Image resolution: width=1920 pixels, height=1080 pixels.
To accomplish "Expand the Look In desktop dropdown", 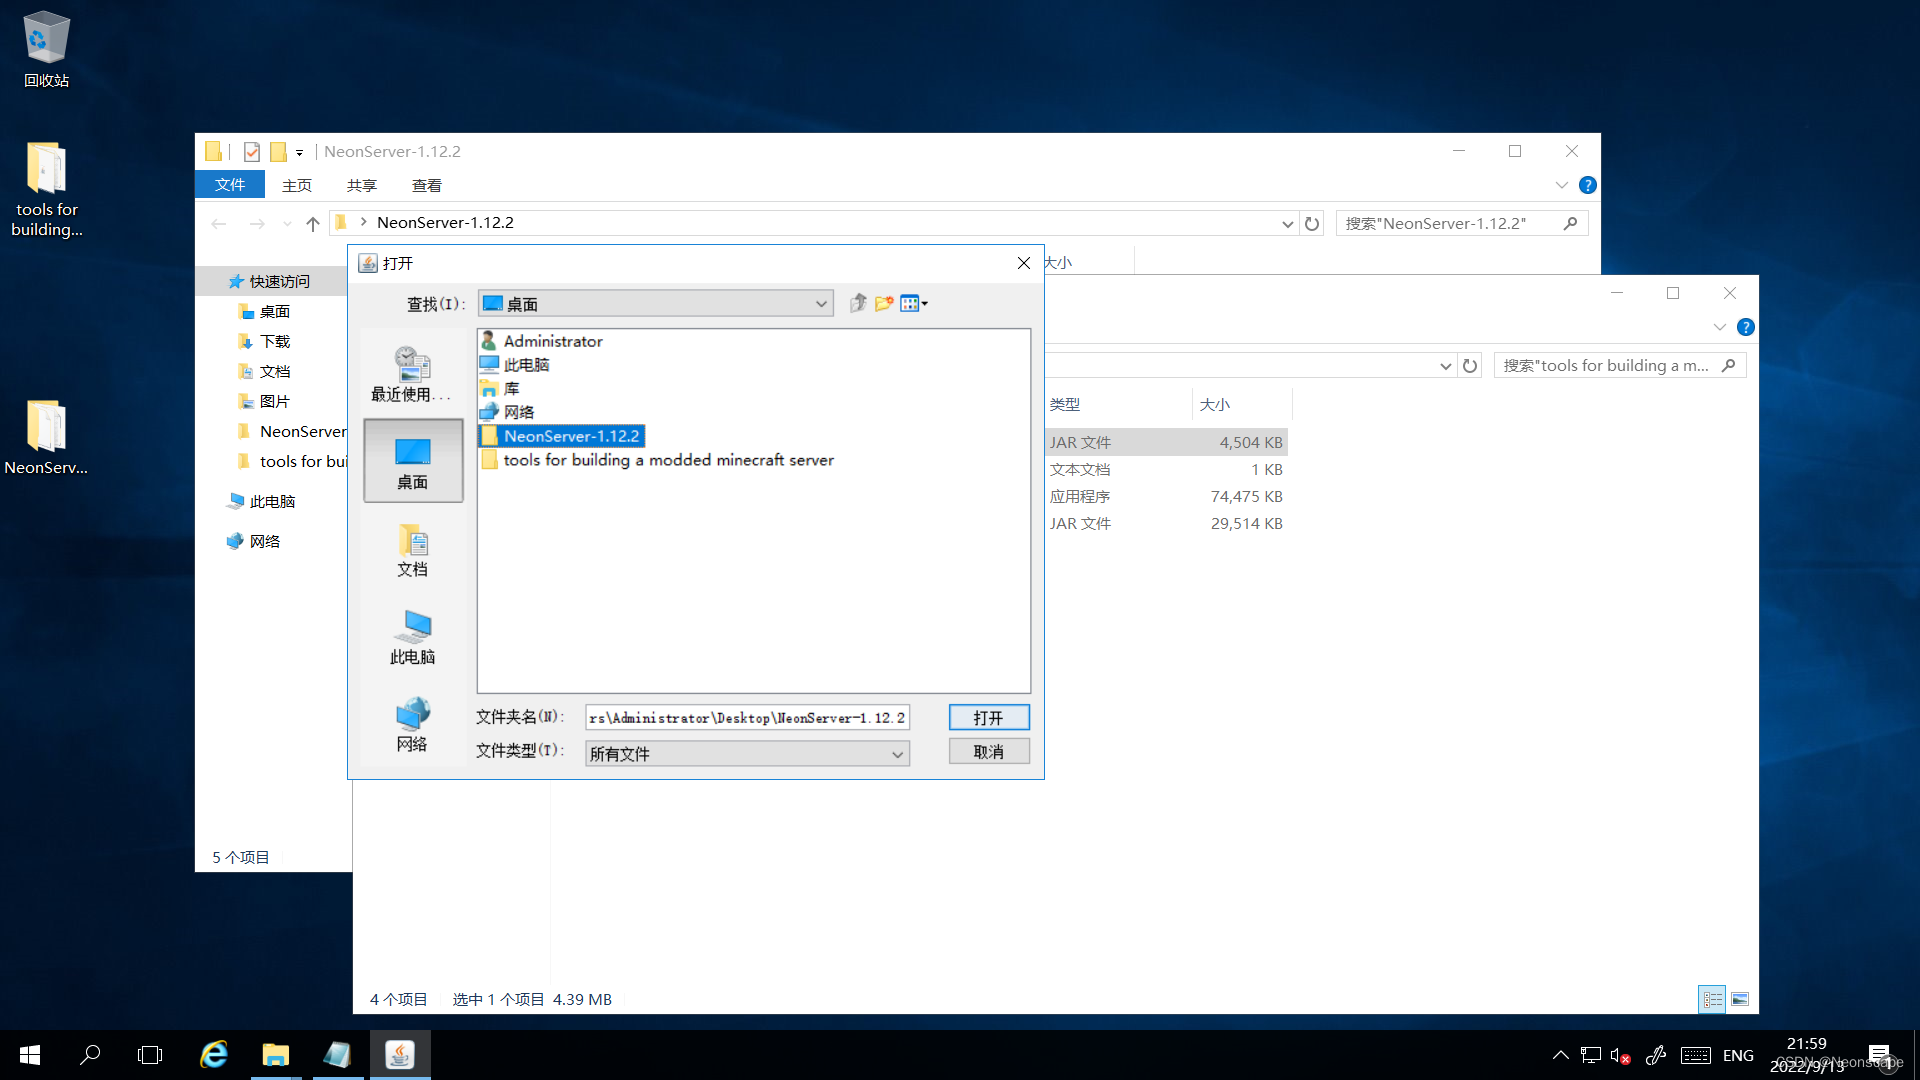I will pos(820,304).
